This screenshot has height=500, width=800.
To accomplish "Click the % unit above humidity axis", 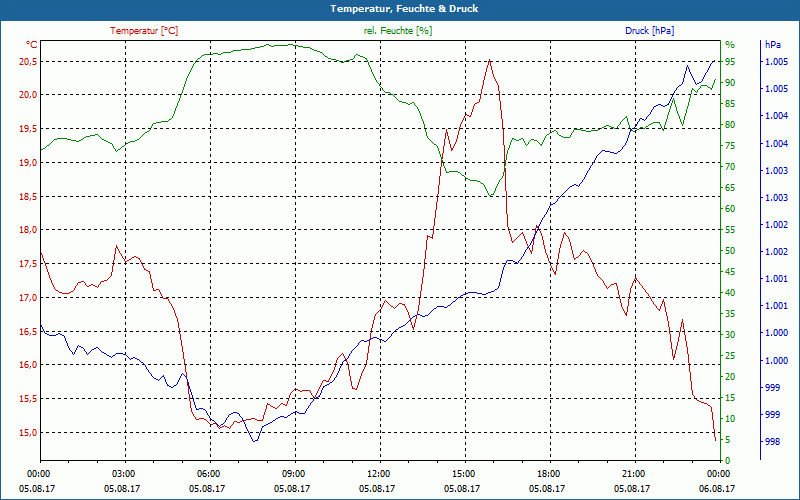I will tap(730, 45).
